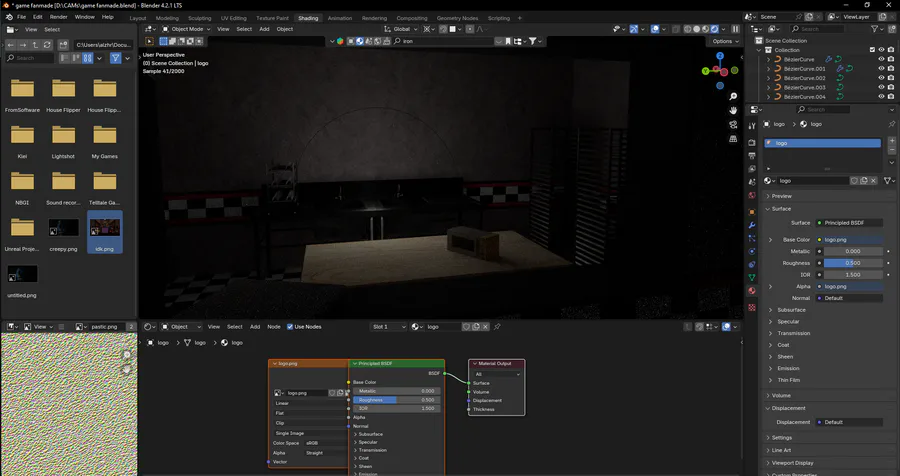Select rendered viewport shading sphere icon
The width and height of the screenshot is (900, 476).
(715, 29)
